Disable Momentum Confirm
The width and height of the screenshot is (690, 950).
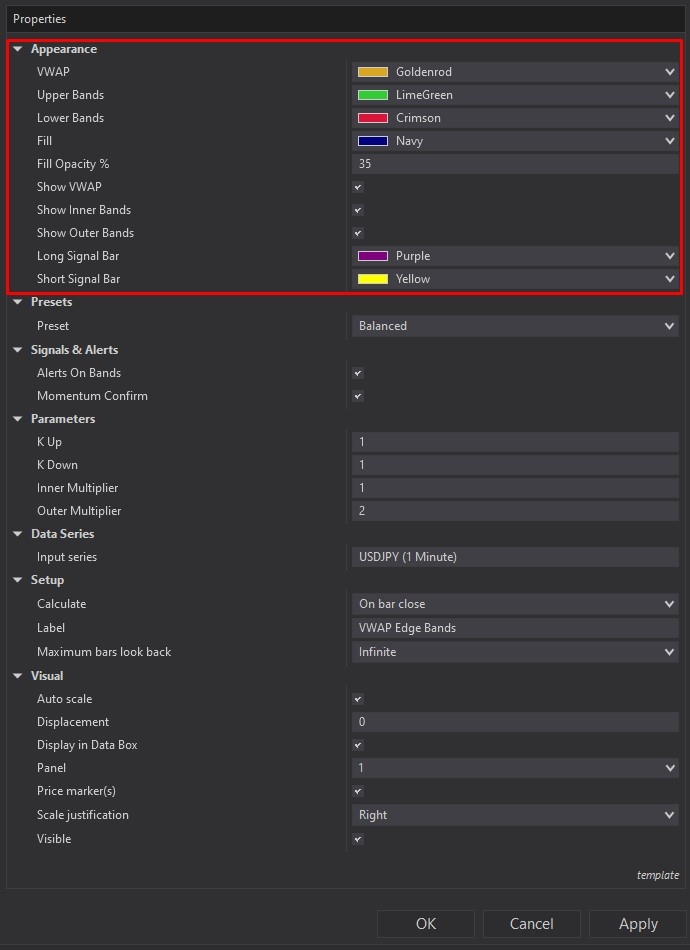357,395
